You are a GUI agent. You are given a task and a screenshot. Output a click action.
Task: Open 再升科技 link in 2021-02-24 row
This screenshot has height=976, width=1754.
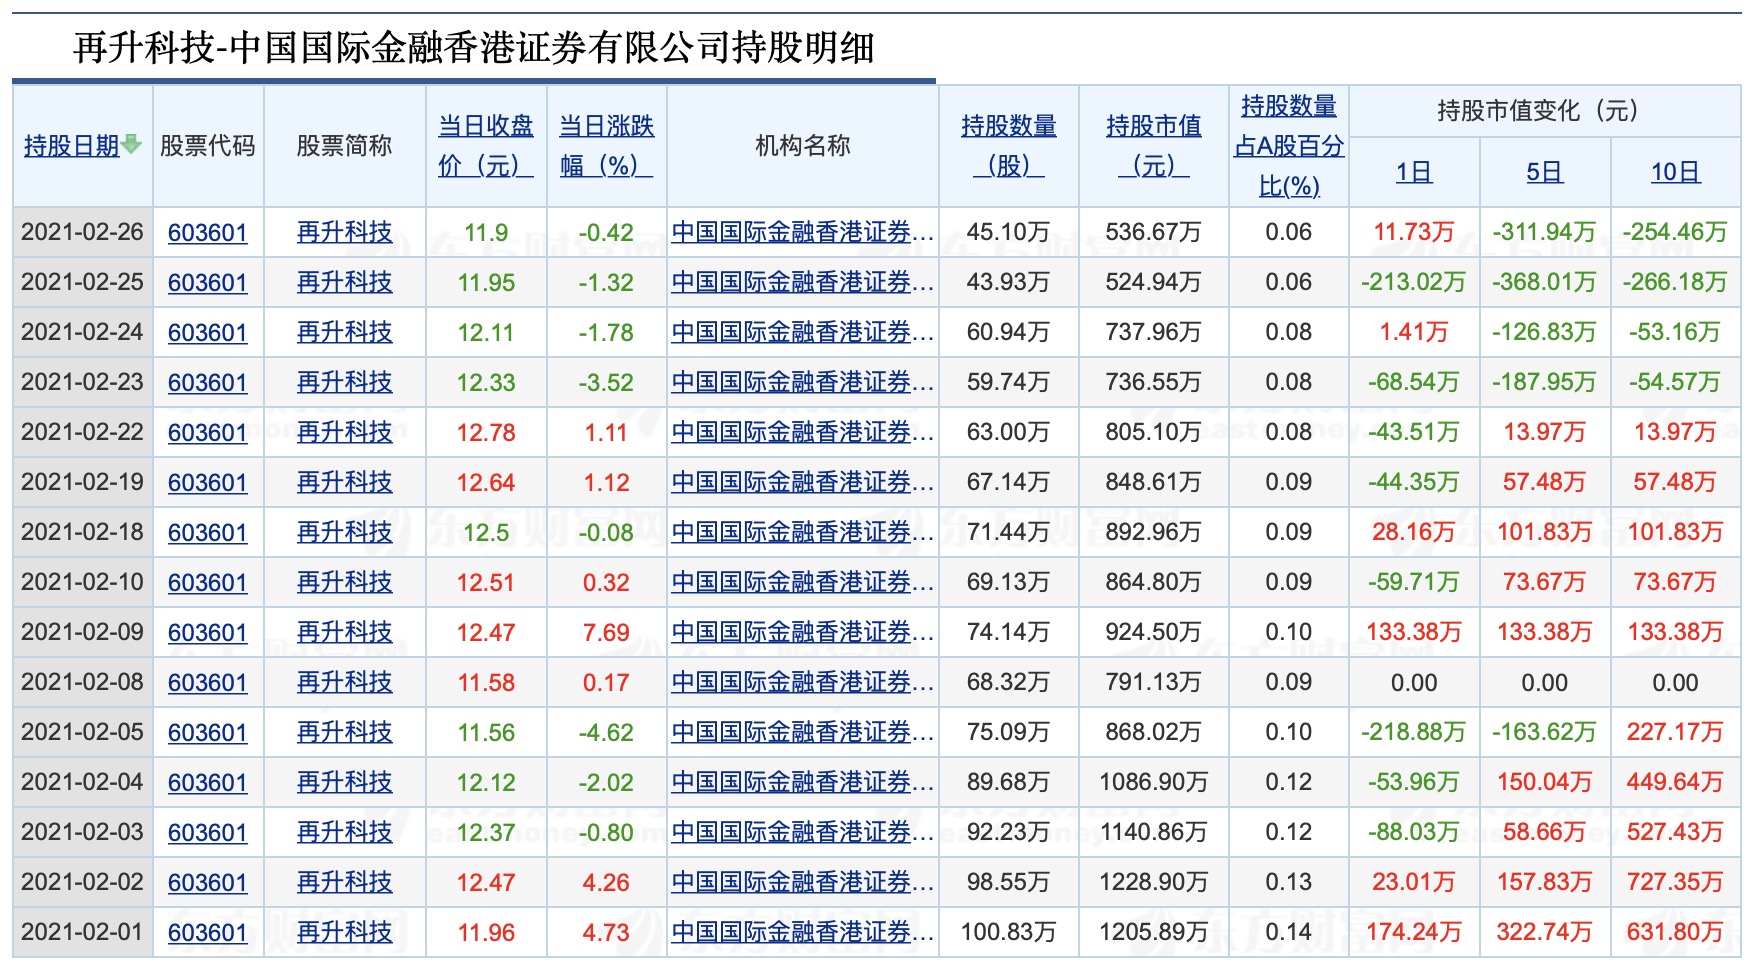tap(345, 333)
